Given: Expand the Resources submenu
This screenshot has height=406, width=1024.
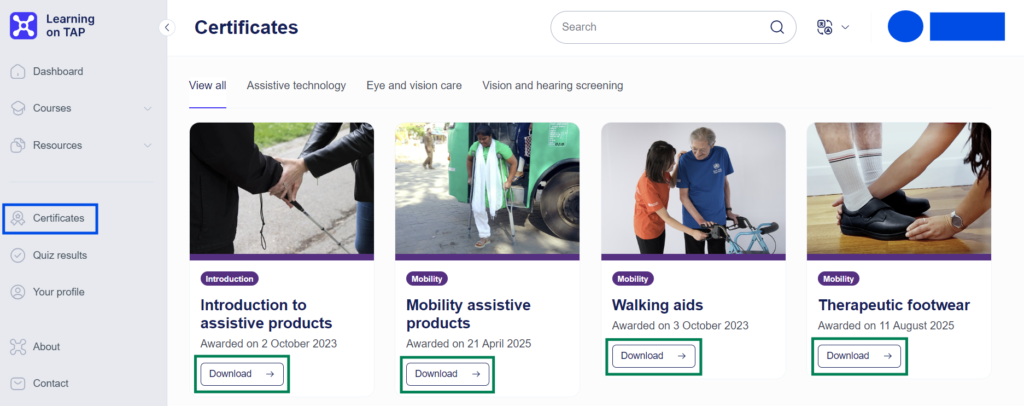Looking at the screenshot, I should [x=147, y=146].
